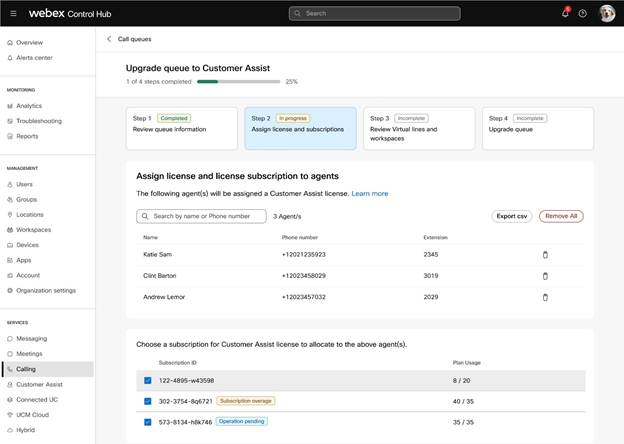Image resolution: width=624 pixels, height=444 pixels.
Task: Focus the top Search field
Action: click(x=374, y=14)
